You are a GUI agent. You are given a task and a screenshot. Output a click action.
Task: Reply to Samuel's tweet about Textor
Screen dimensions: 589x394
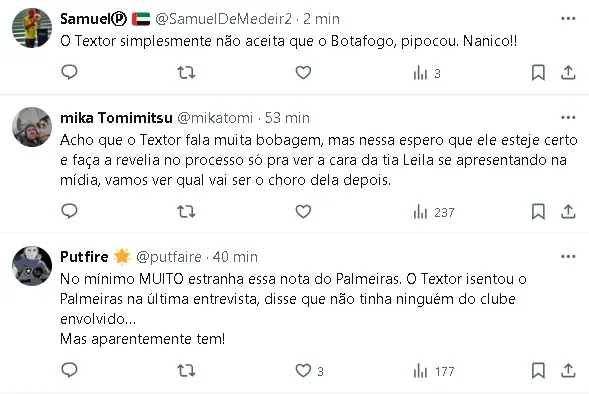tap(69, 72)
